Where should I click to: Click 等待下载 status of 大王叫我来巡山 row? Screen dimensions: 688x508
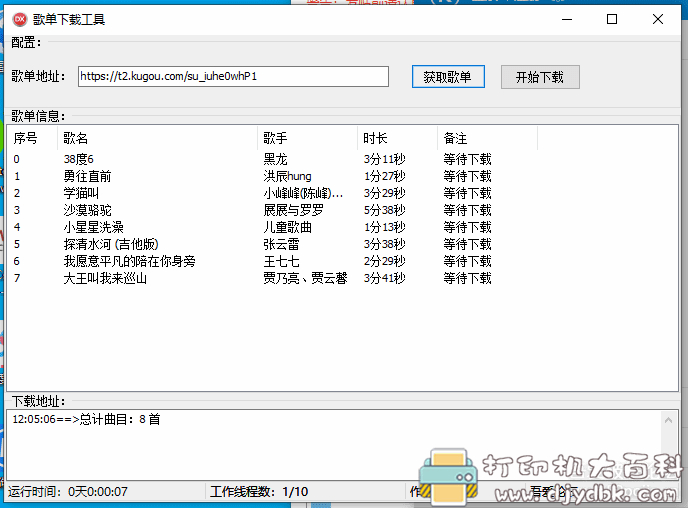[x=467, y=278]
